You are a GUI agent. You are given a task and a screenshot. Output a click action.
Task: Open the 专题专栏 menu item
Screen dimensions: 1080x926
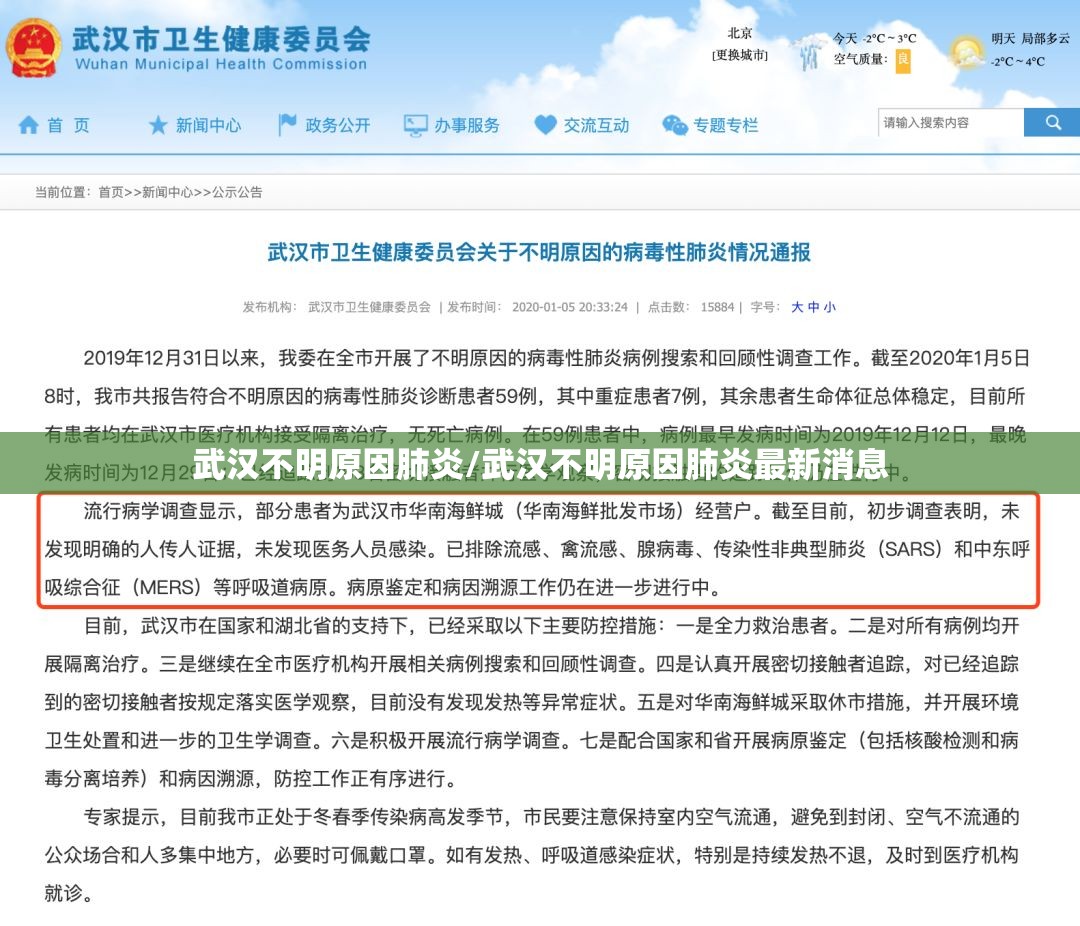click(x=725, y=125)
